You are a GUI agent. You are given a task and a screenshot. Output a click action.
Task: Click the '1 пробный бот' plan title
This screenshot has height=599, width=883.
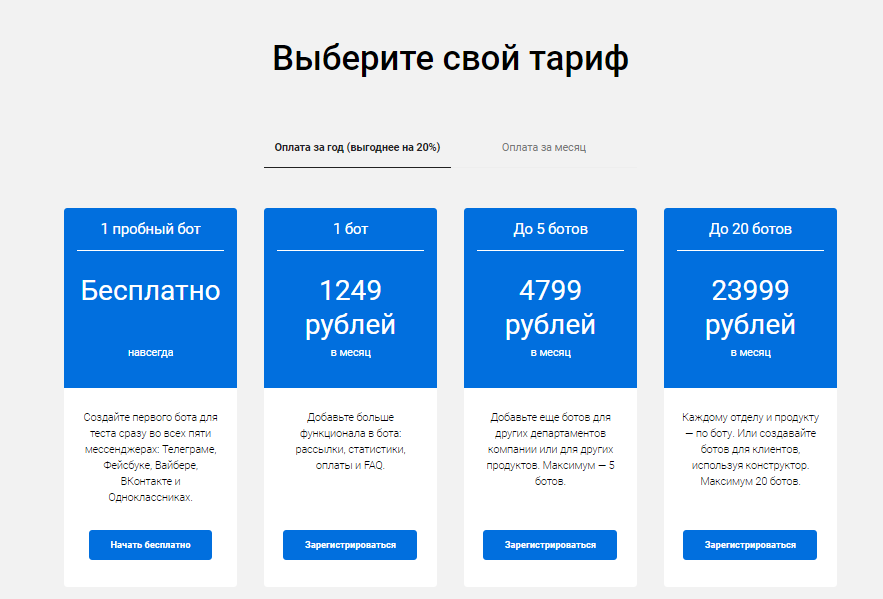[x=150, y=229]
